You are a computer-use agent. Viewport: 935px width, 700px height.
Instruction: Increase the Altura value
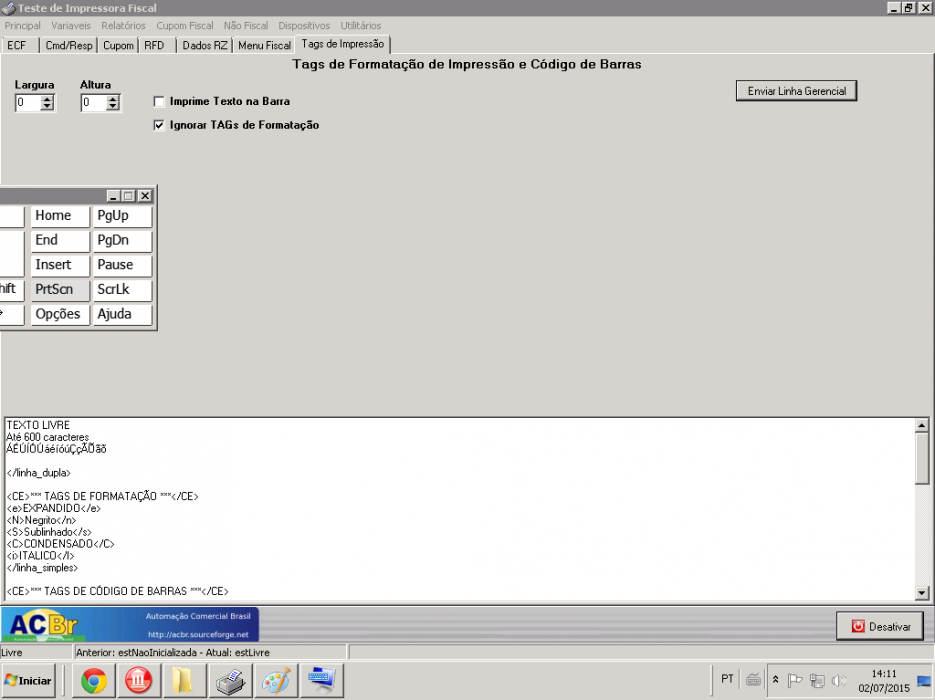coord(113,99)
